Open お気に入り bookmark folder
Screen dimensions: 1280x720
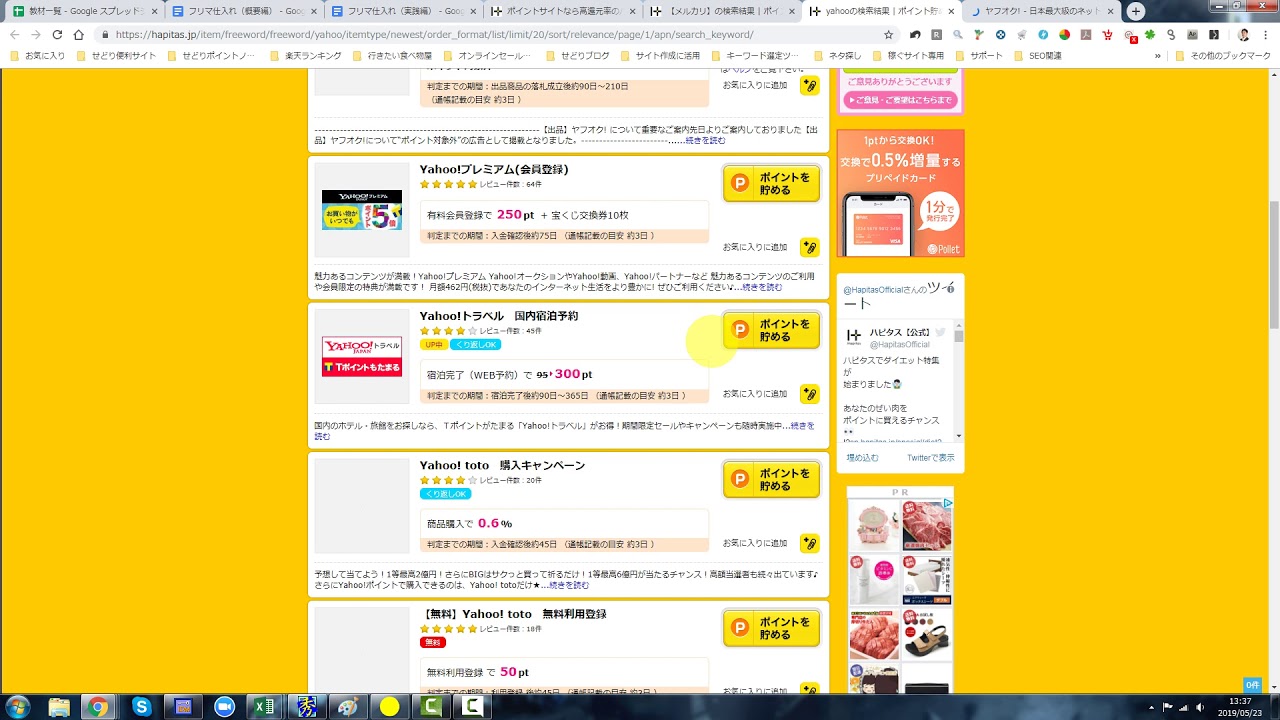38,56
